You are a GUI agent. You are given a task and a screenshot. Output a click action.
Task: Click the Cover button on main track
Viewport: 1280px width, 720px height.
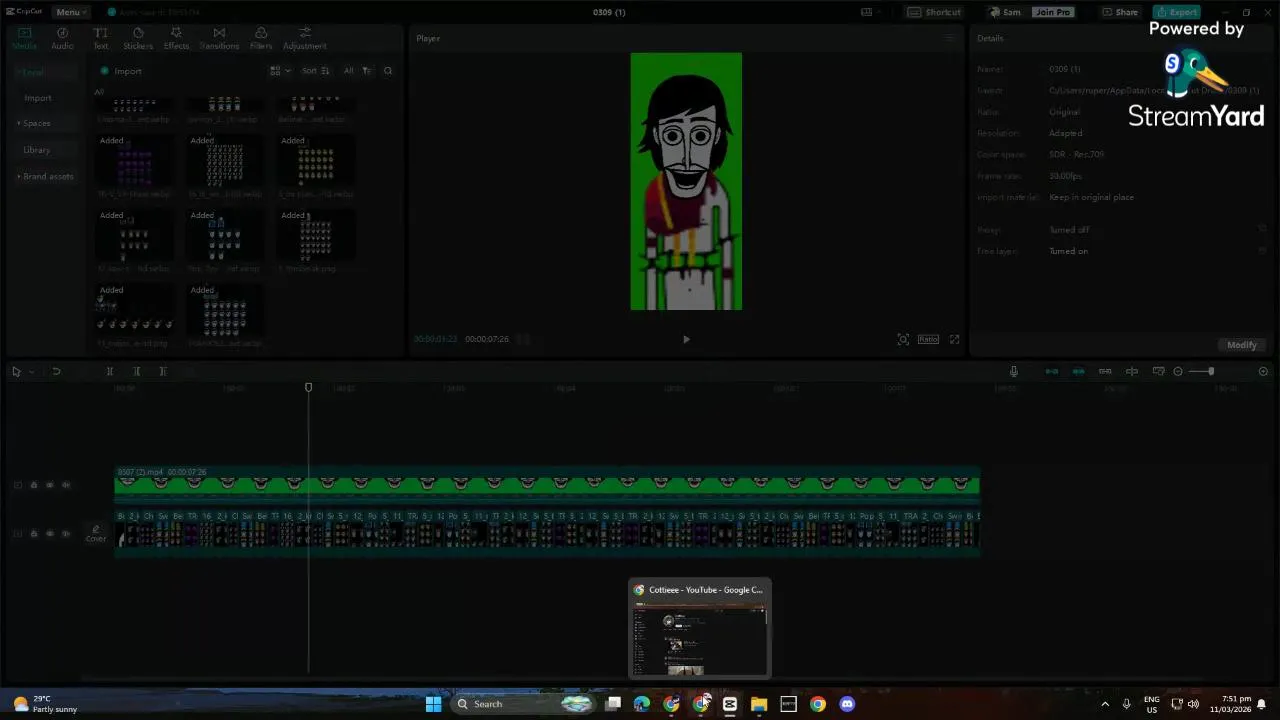[x=96, y=534]
